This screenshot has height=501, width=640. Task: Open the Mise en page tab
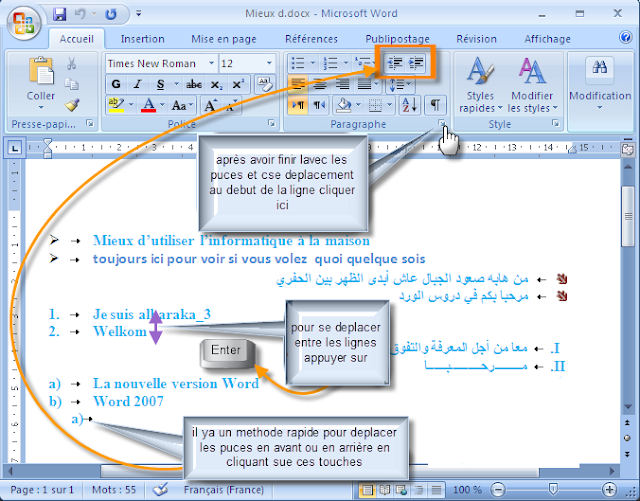pos(224,39)
